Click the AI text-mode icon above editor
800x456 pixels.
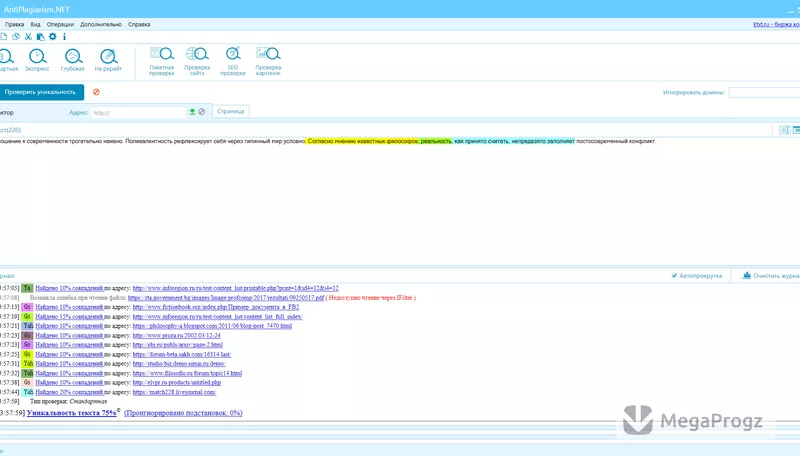pyautogui.click(x=784, y=130)
